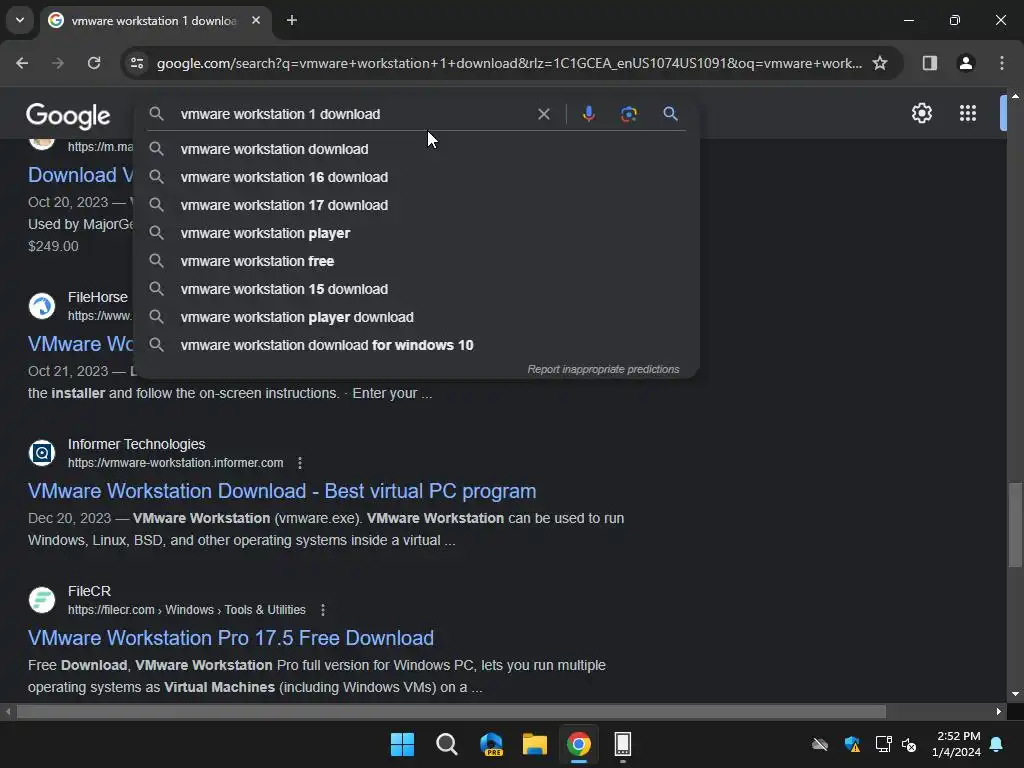Screen dimensions: 1024x768
Task: Open File Explorer from taskbar
Action: click(x=535, y=744)
